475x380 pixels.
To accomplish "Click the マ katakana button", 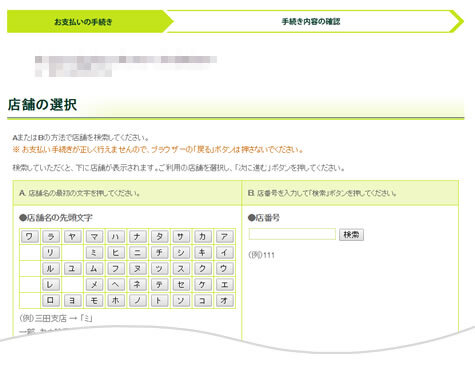I will coord(94,237).
